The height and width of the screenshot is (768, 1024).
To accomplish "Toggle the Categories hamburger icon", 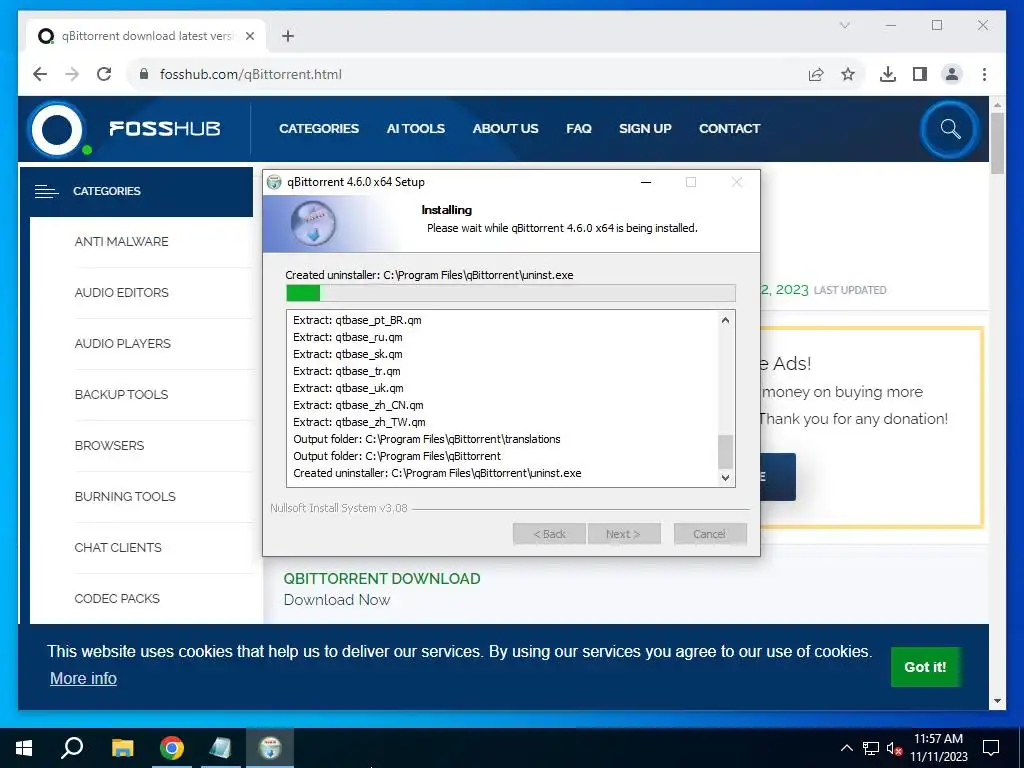I will pyautogui.click(x=46, y=191).
